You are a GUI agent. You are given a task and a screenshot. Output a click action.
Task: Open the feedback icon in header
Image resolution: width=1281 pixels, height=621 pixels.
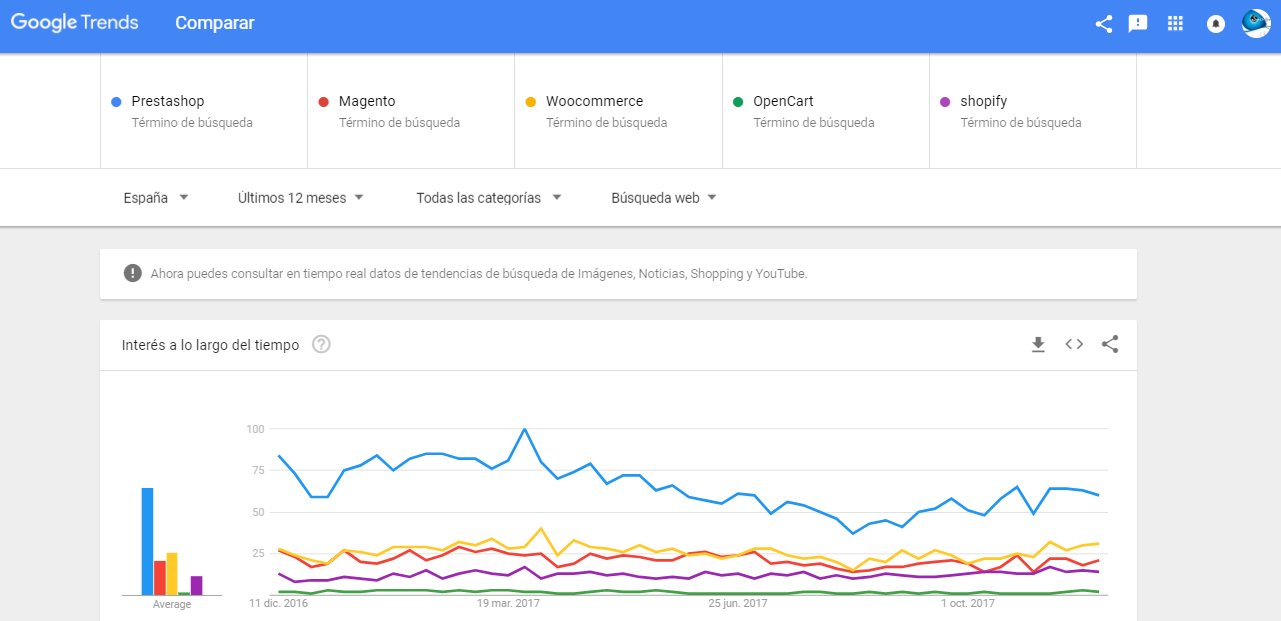(1138, 24)
